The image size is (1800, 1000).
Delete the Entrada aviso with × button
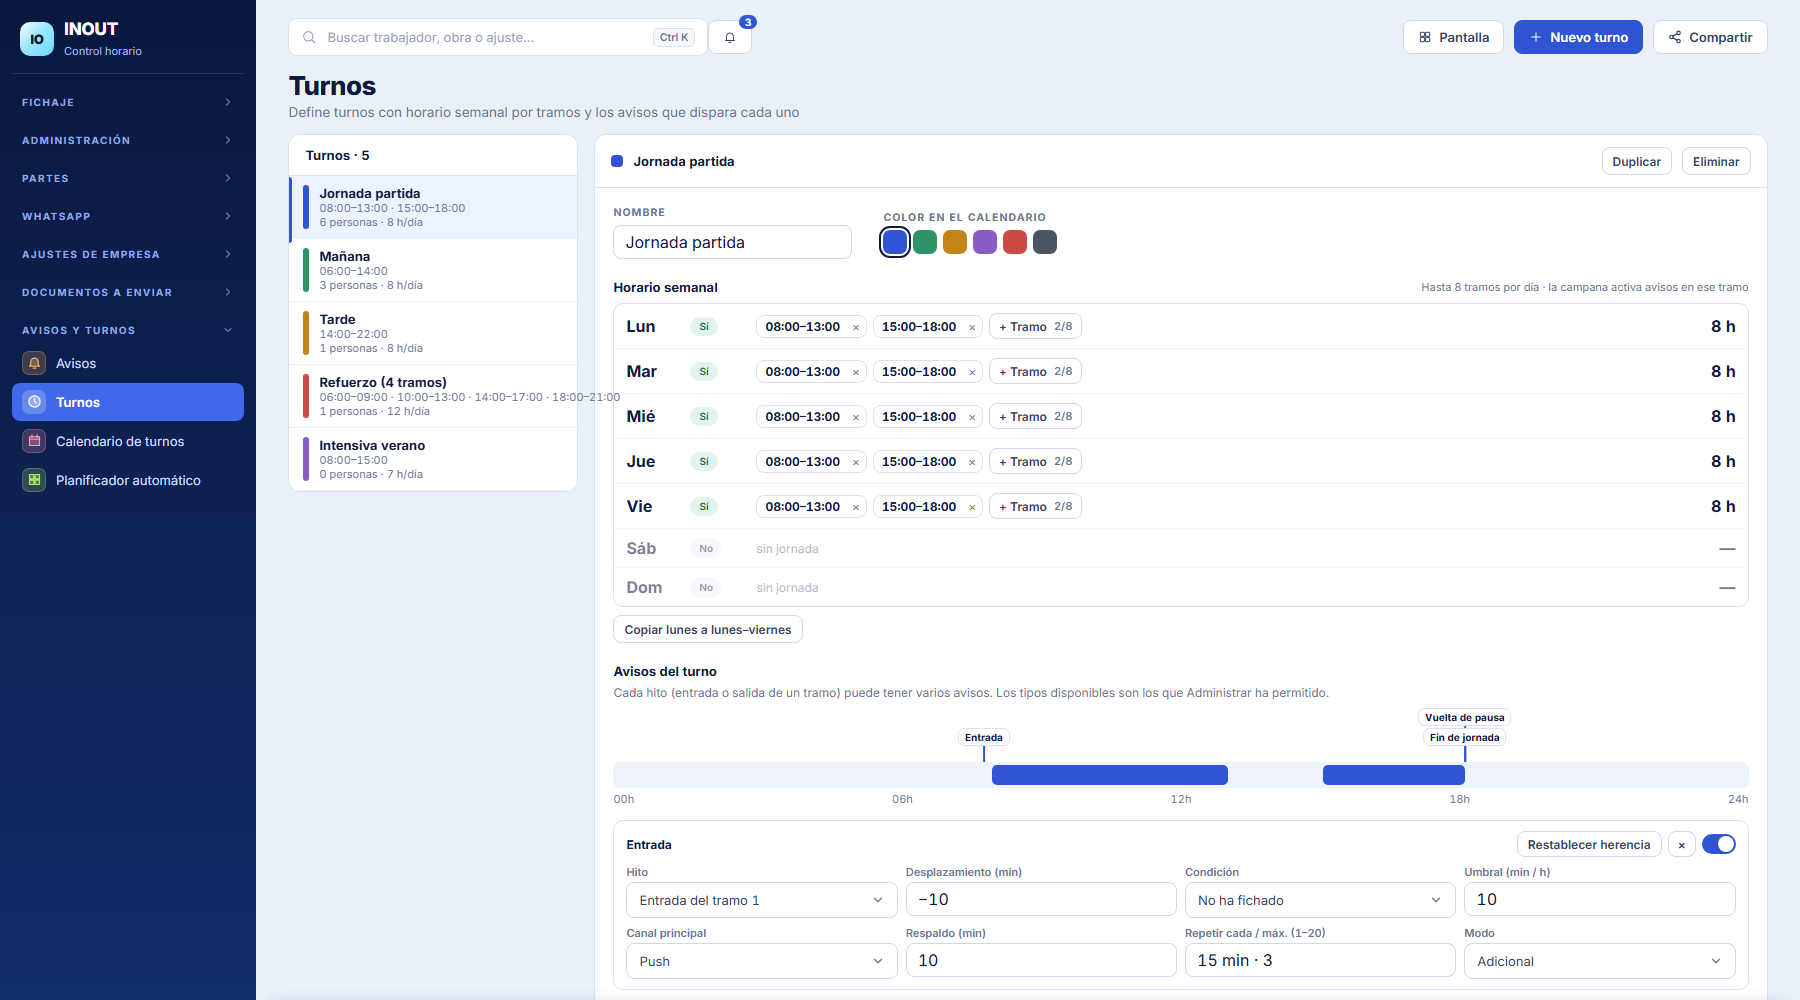[x=1682, y=845]
